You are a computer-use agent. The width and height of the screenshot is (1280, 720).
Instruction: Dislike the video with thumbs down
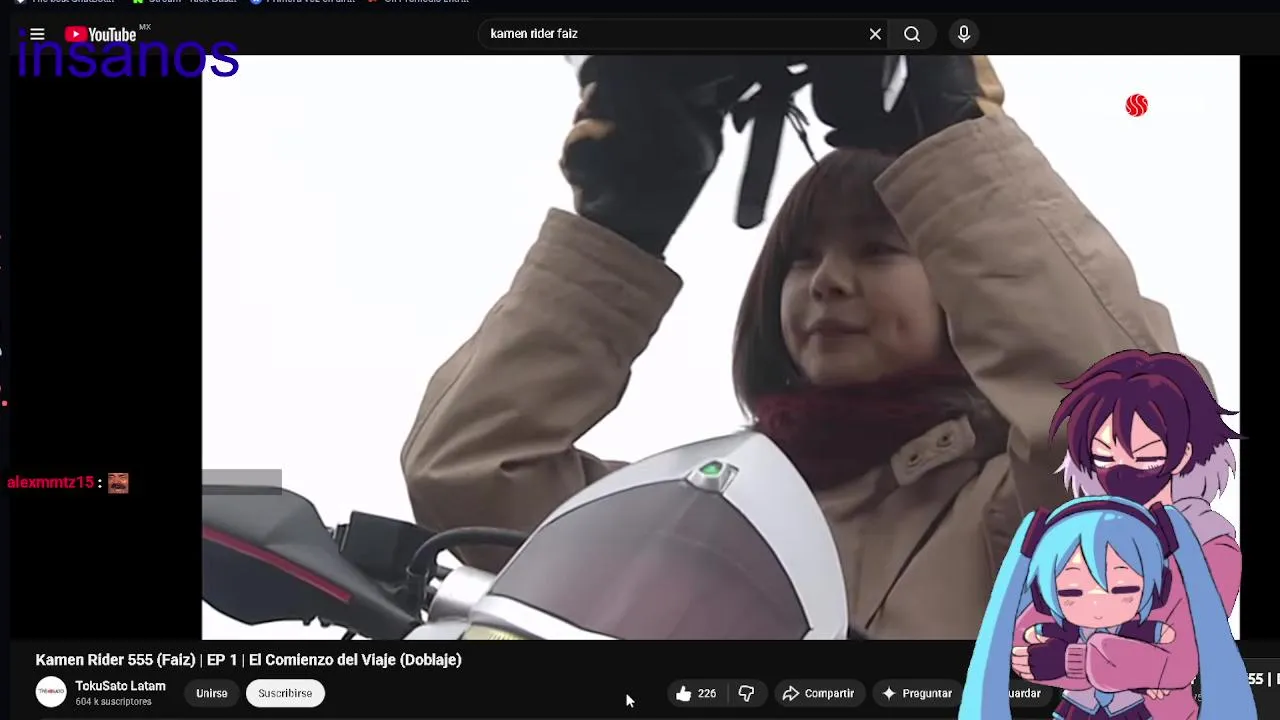tap(746, 693)
